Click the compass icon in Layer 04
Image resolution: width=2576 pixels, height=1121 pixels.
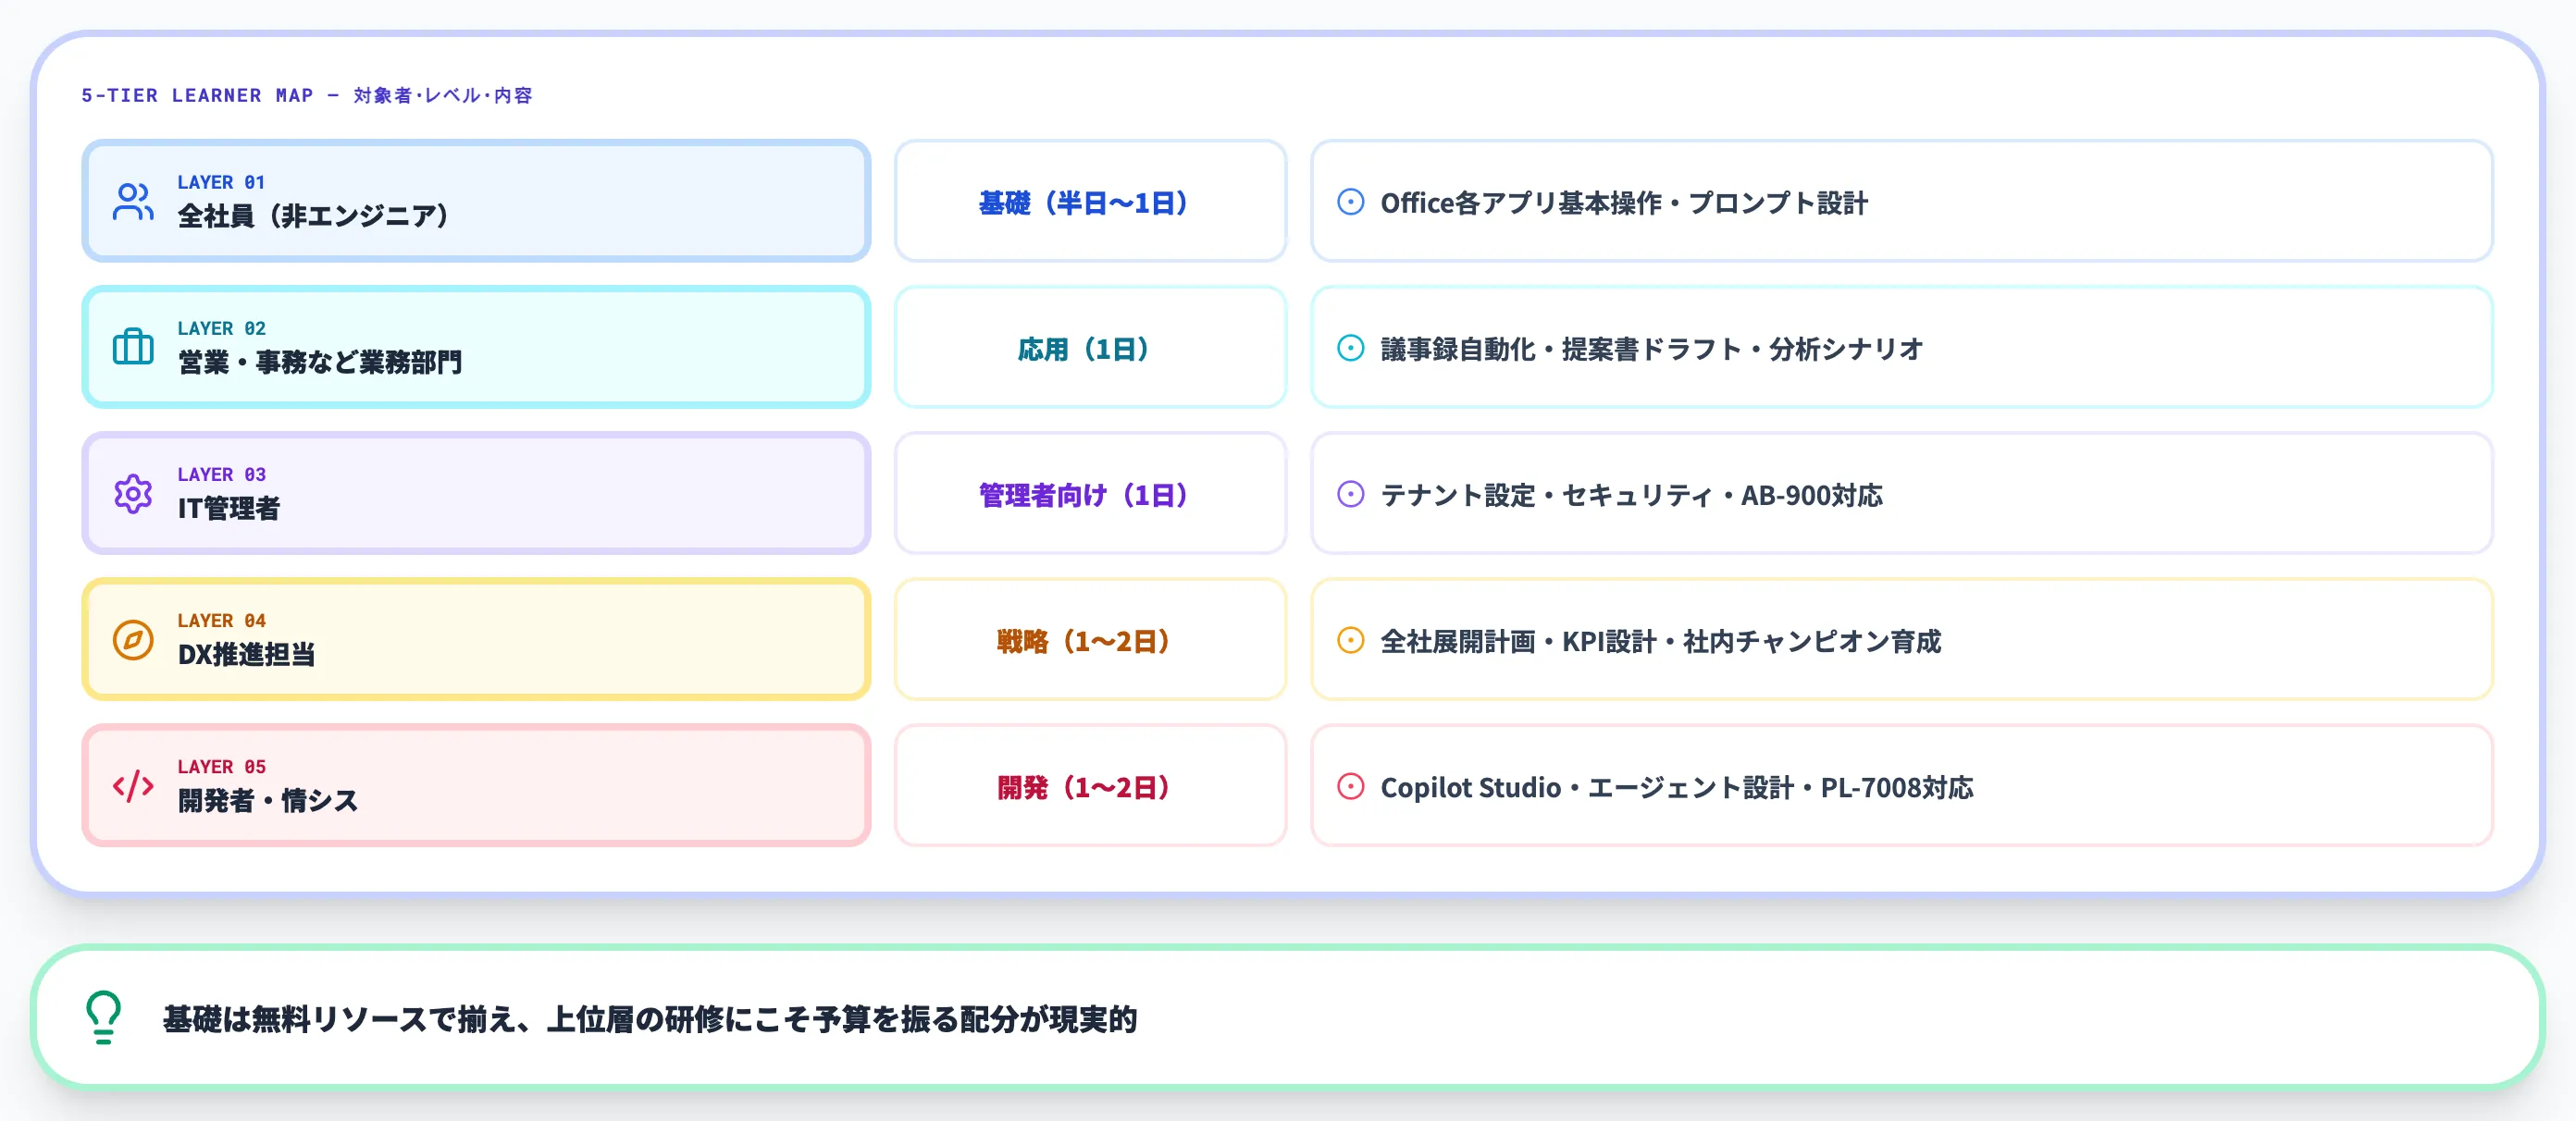point(133,639)
